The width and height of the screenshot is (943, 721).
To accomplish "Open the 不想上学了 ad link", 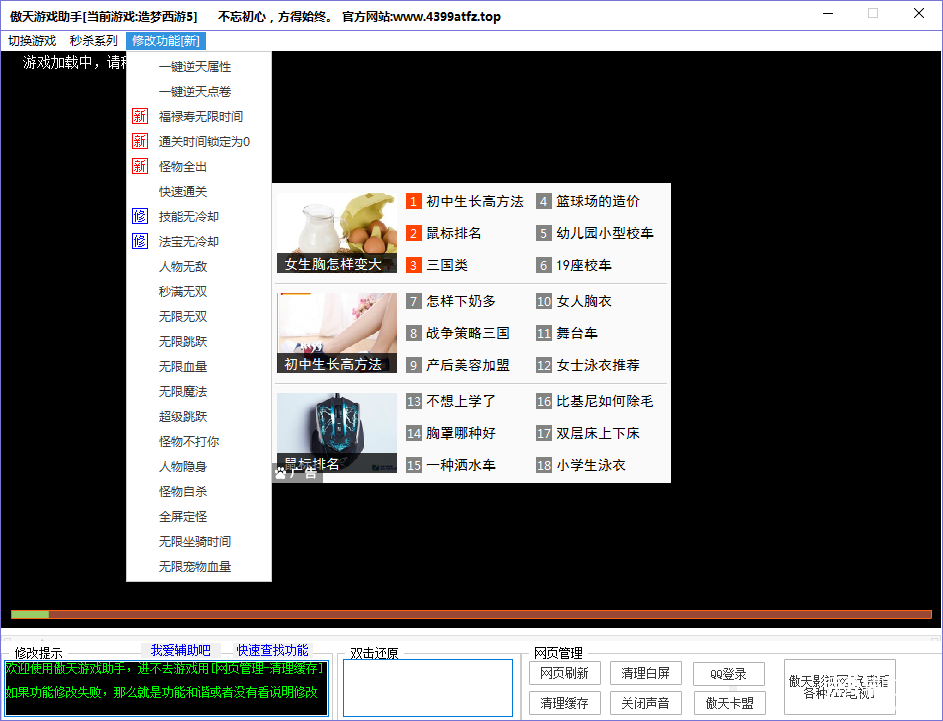I will click(461, 401).
